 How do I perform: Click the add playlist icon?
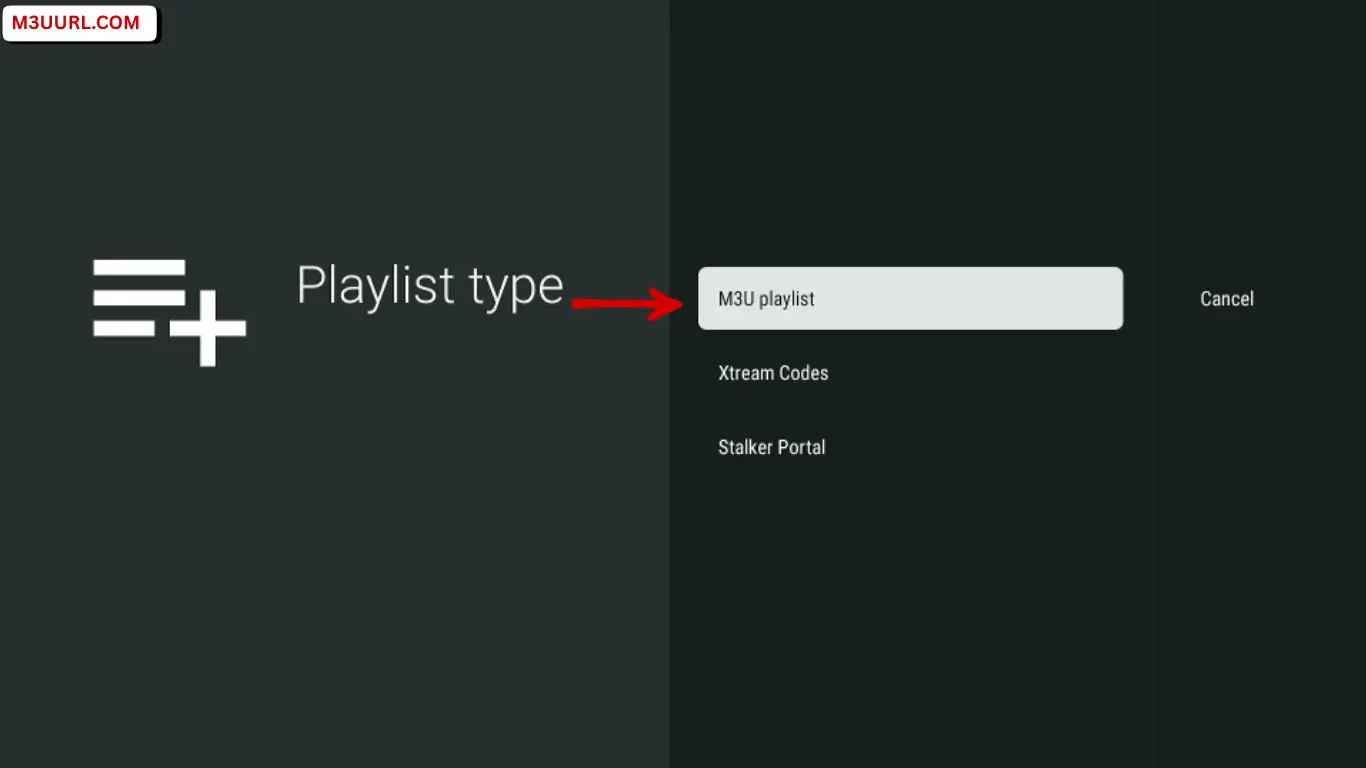click(x=168, y=311)
